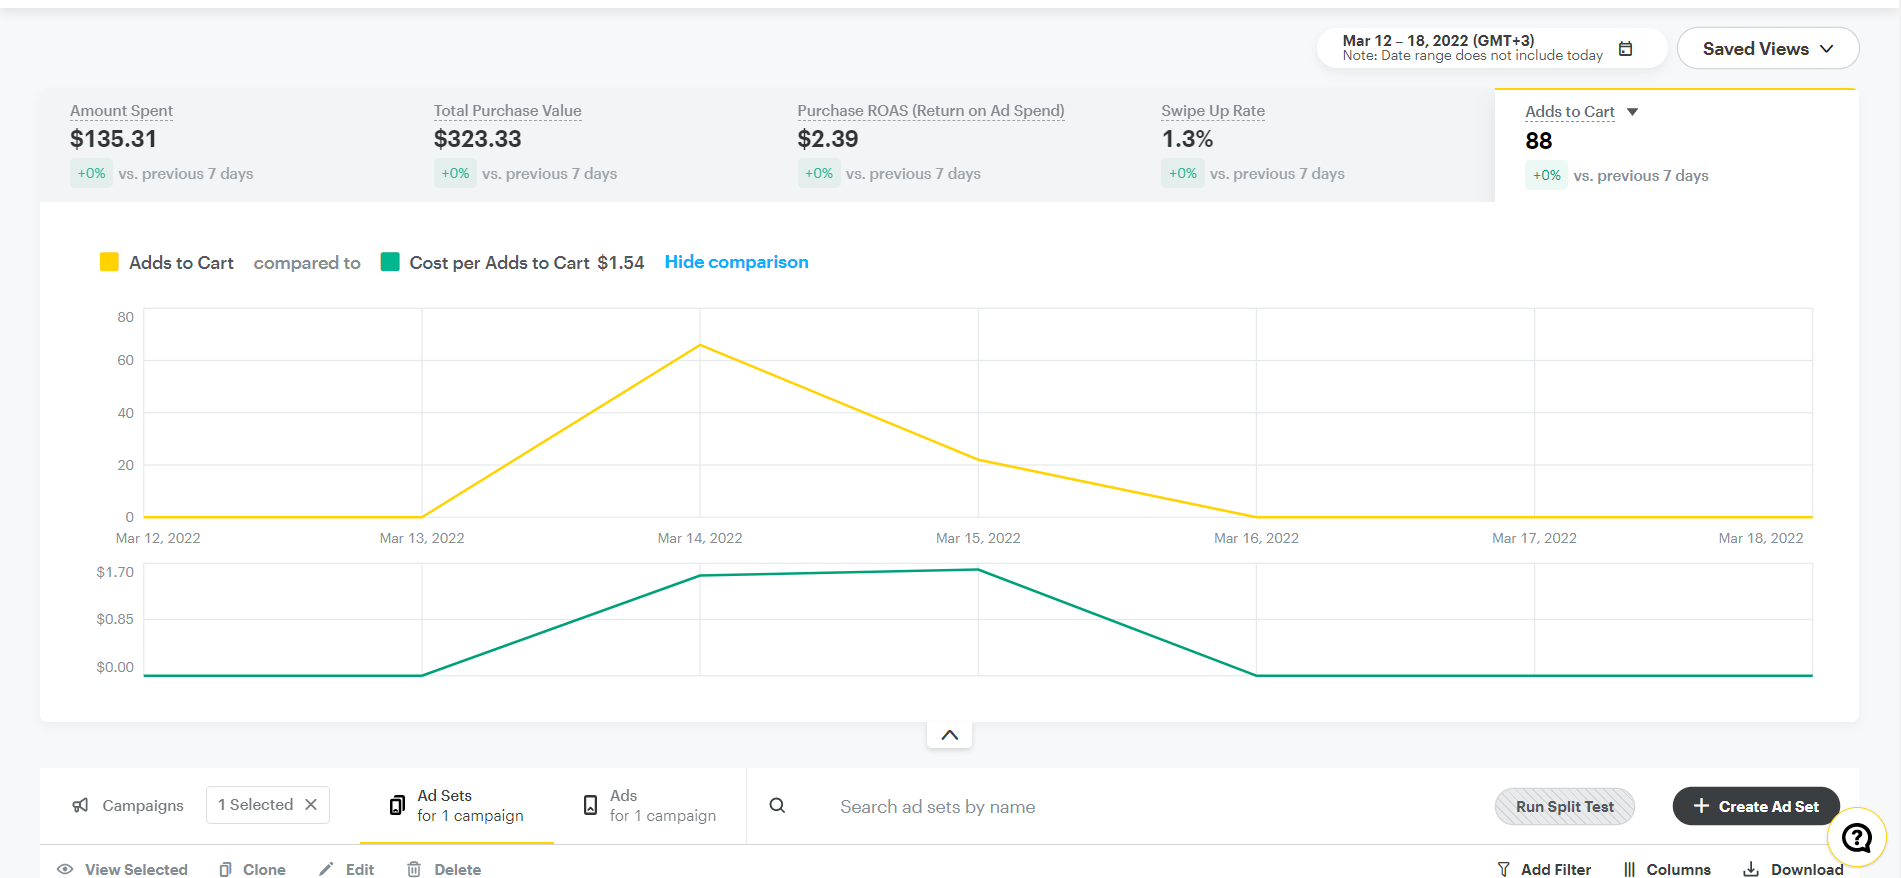Click Hide comparison link

click(736, 262)
